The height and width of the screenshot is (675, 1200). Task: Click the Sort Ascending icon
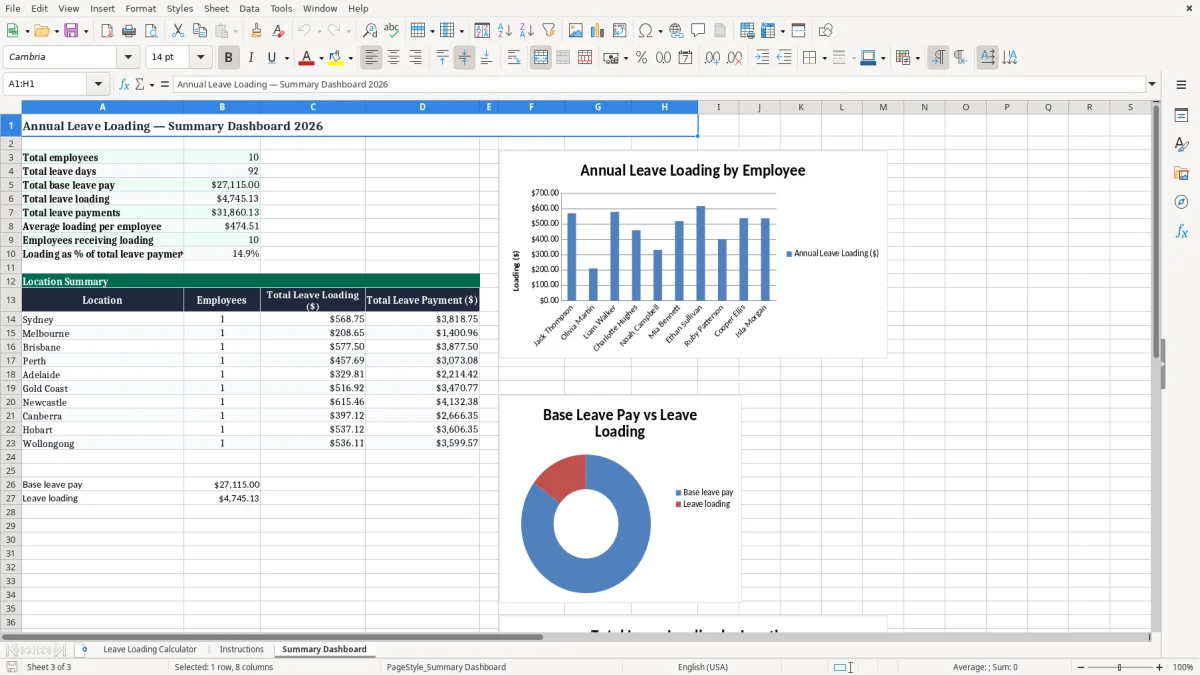click(505, 31)
